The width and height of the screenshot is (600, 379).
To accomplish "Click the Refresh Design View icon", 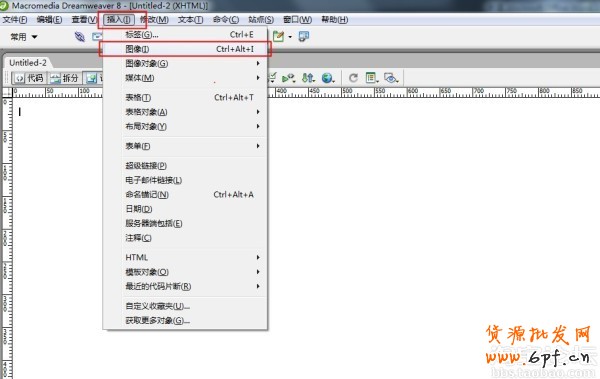I will [x=353, y=78].
